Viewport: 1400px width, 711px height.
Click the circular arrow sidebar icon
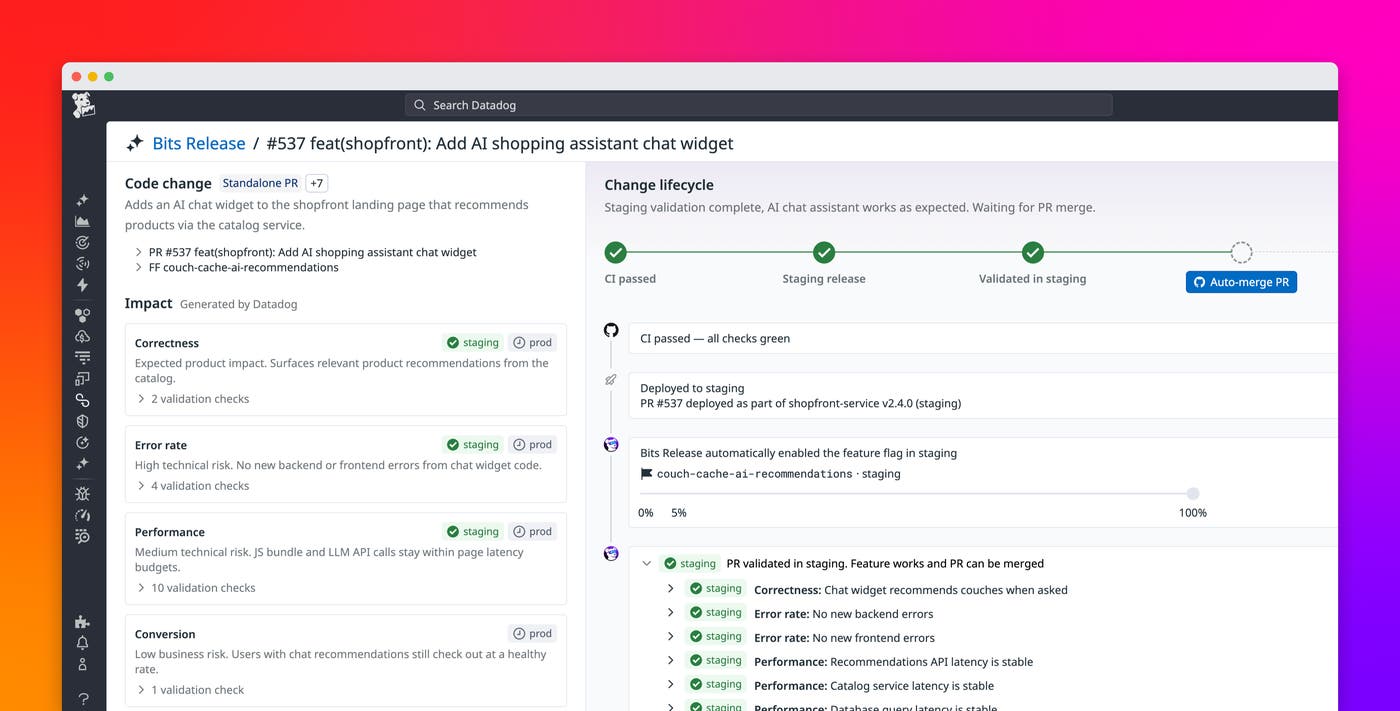pyautogui.click(x=83, y=443)
